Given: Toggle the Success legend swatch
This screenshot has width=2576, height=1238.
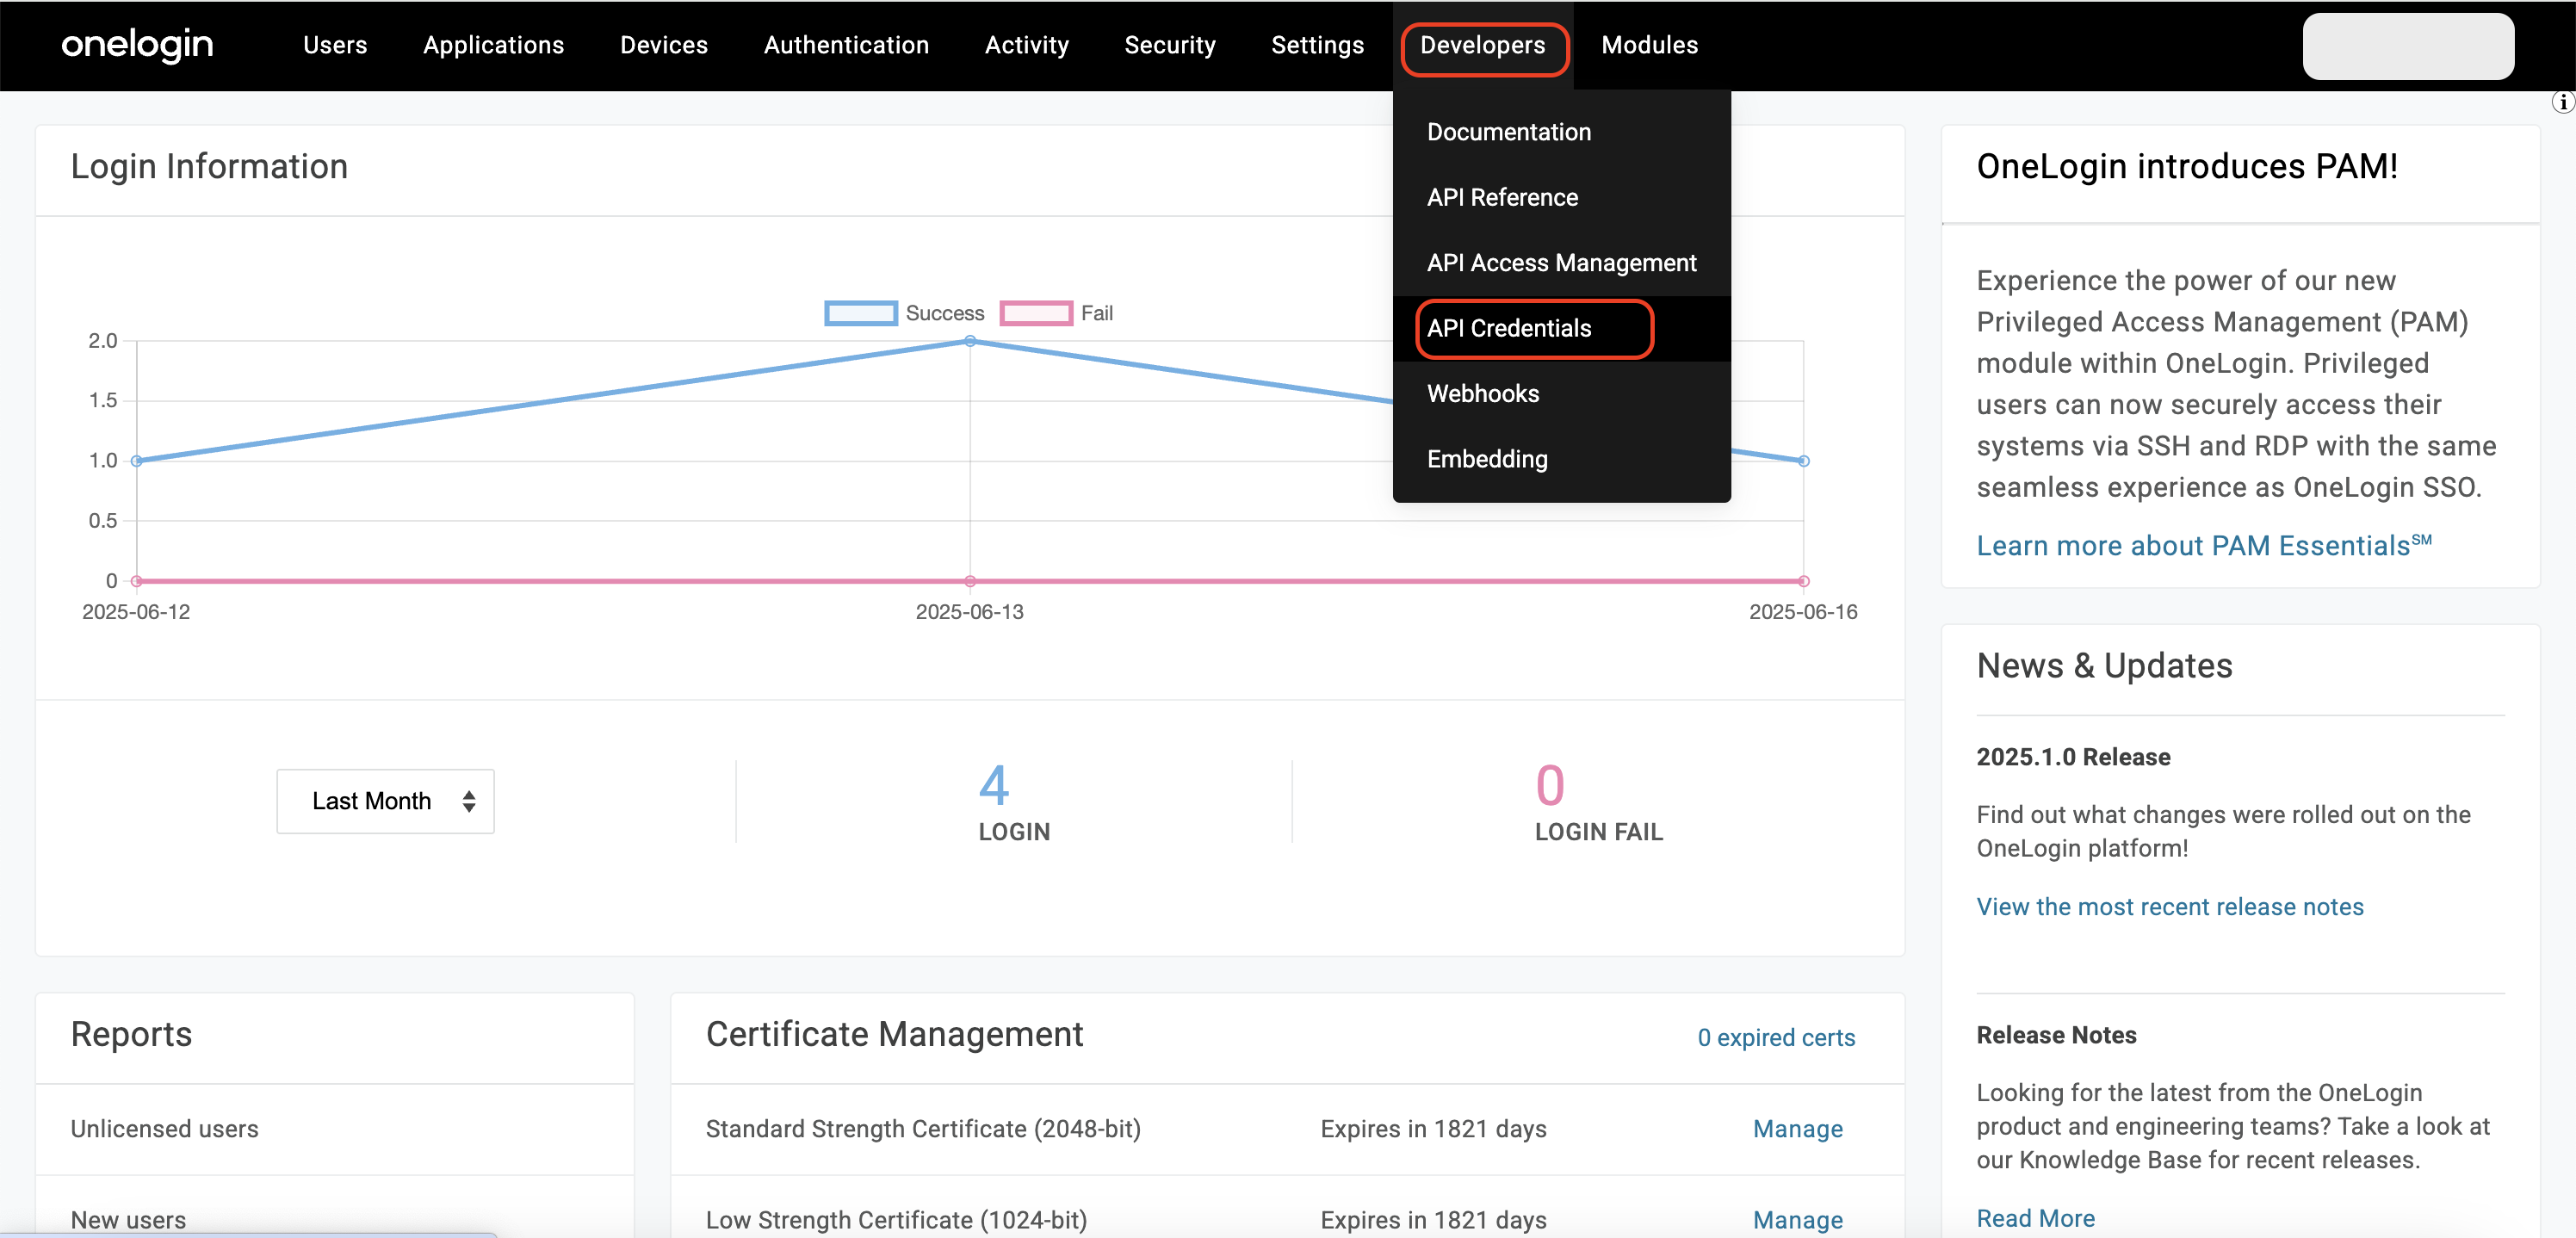Looking at the screenshot, I should pyautogui.click(x=860, y=313).
